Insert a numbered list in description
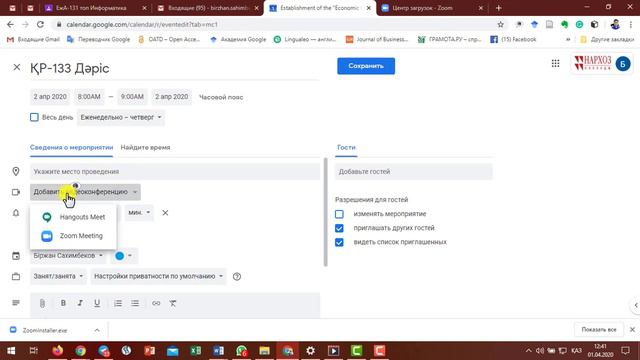This screenshot has height=360, width=640. (x=118, y=303)
